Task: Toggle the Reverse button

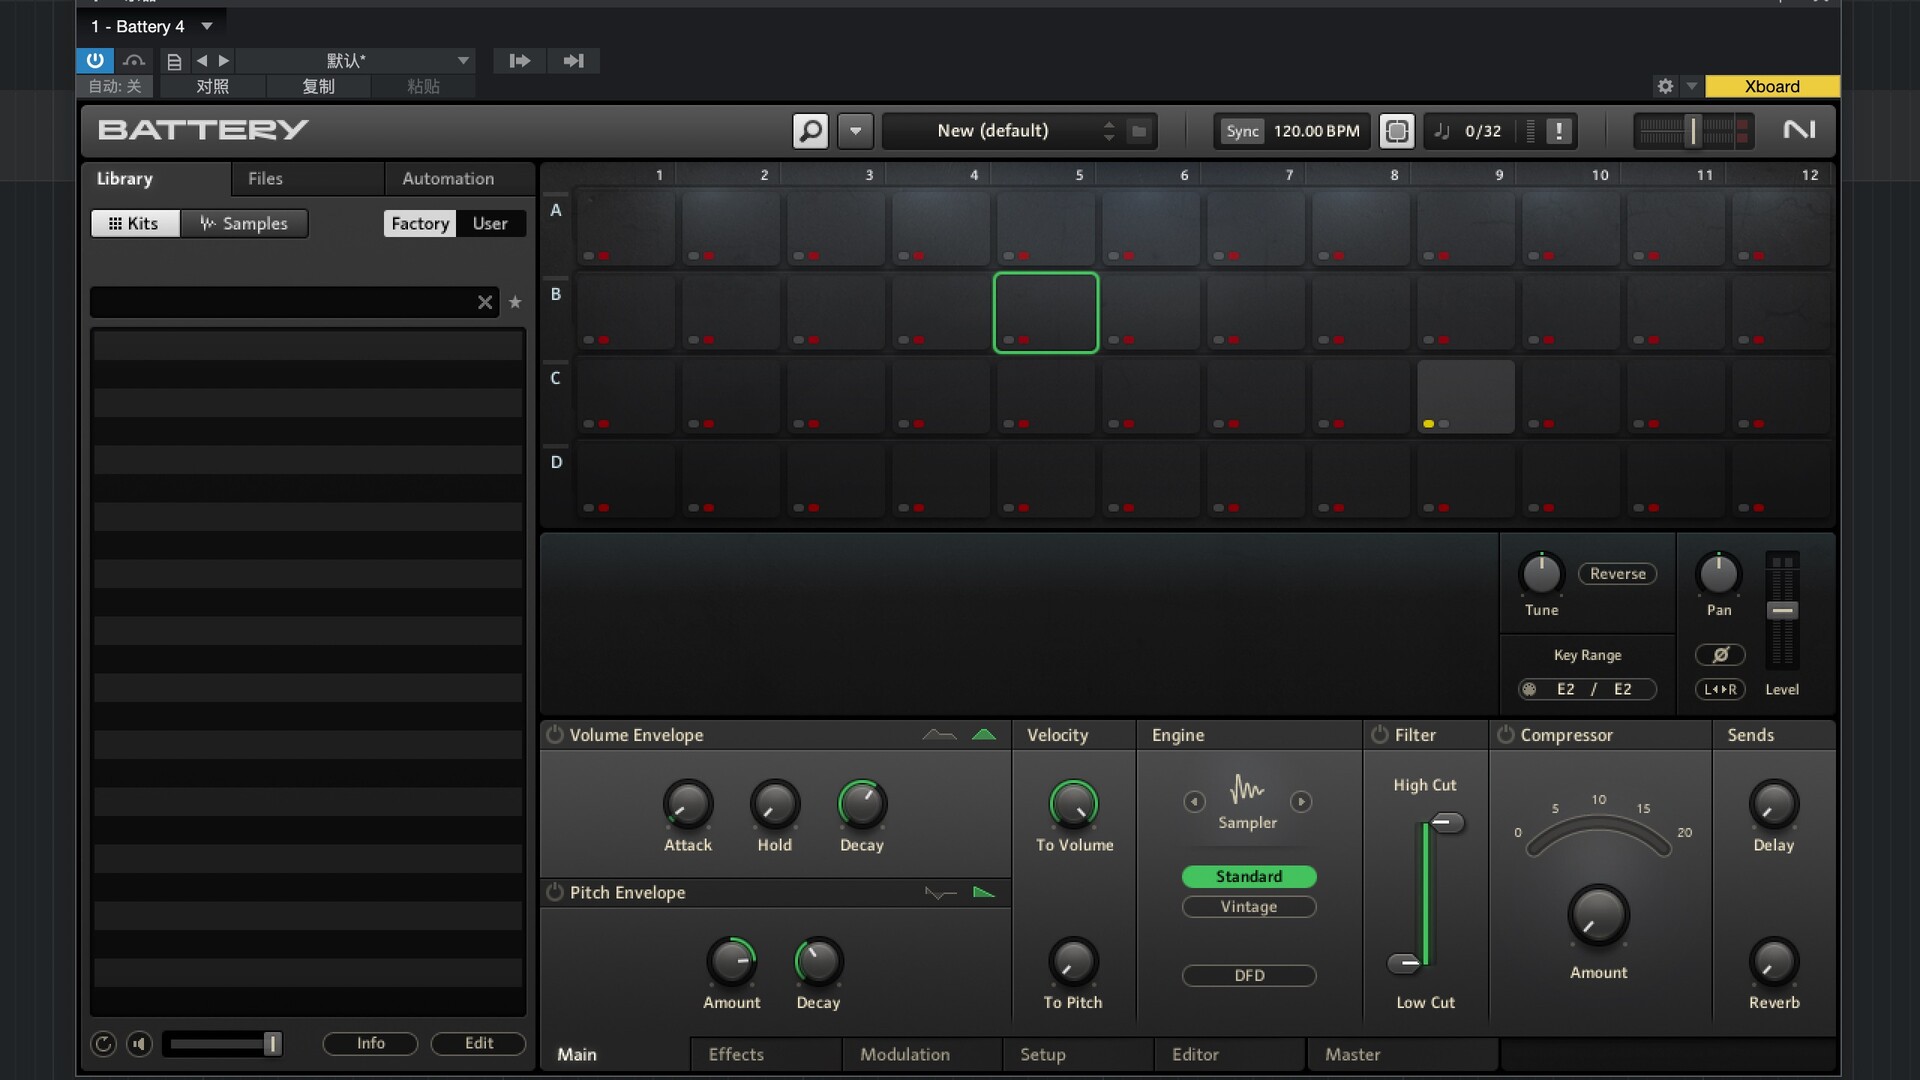Action: coord(1617,573)
